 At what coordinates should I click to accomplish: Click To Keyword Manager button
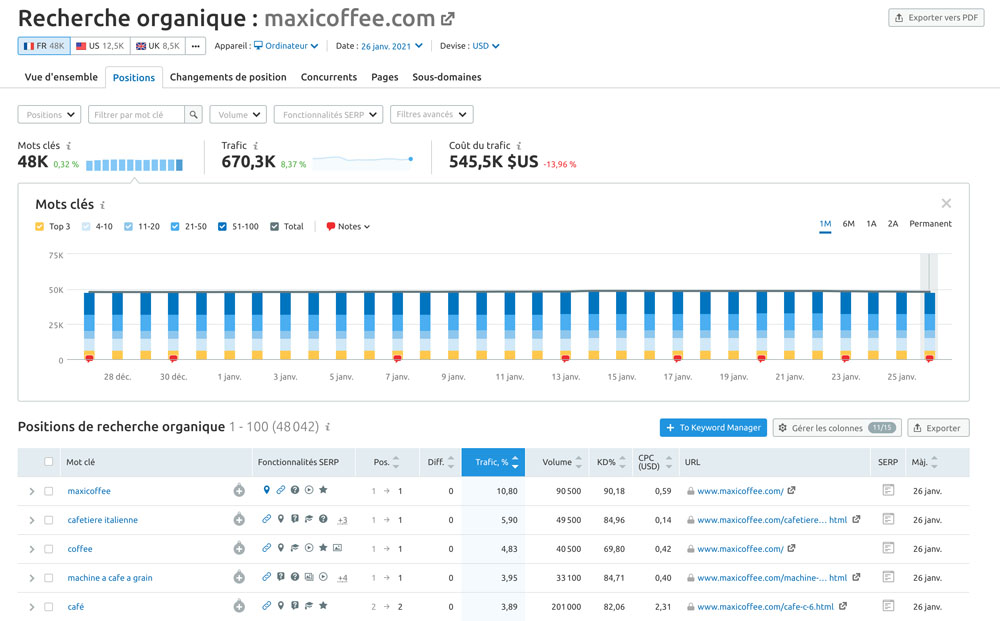pos(714,428)
